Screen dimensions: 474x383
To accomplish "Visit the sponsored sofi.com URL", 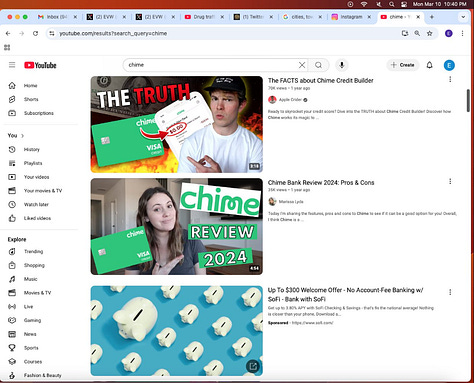I will (313, 323).
